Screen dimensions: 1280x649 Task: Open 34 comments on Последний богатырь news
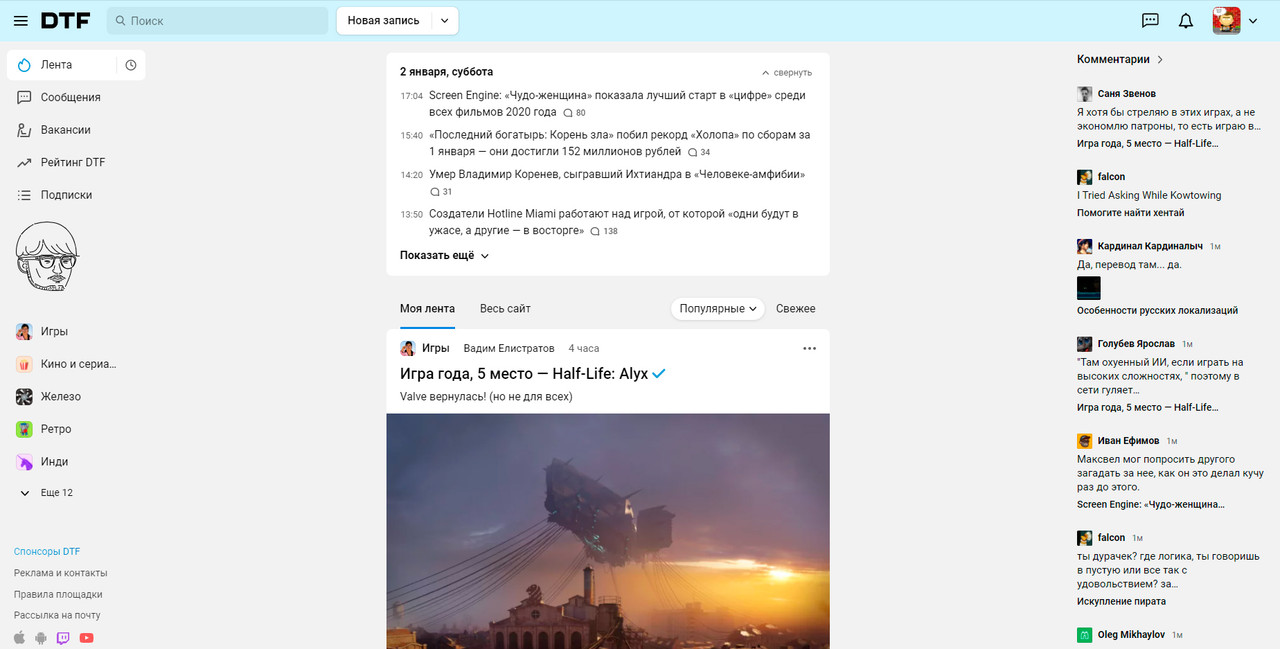(699, 152)
